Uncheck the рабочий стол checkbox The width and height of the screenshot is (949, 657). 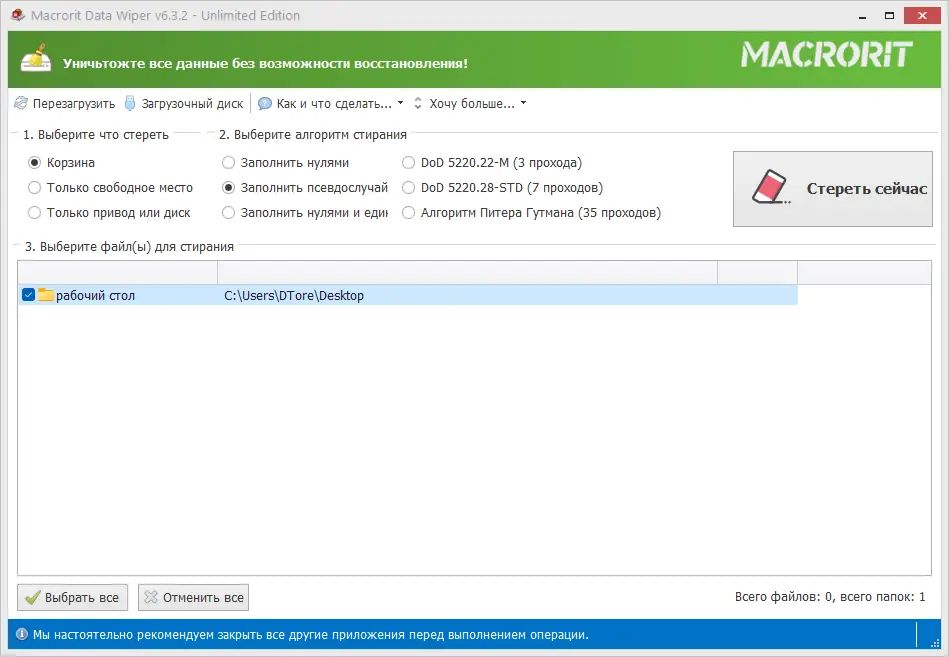(x=28, y=295)
